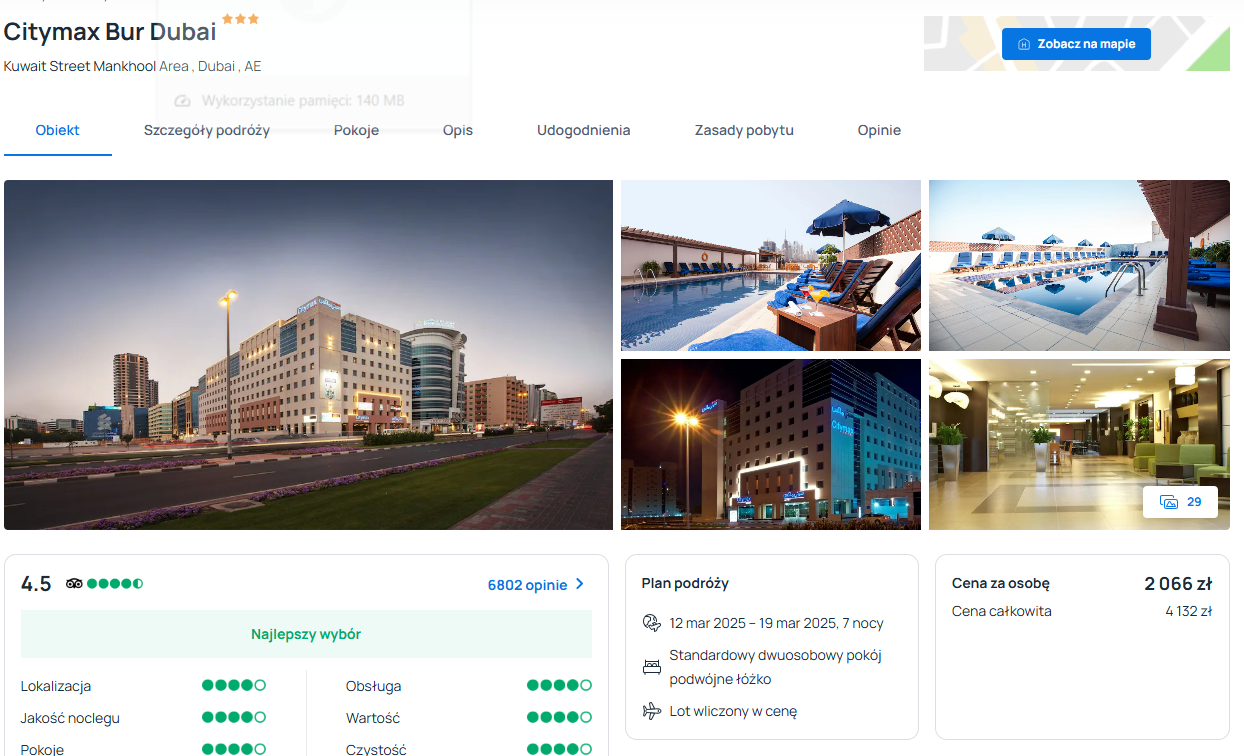Click the Najlepszy wybór banner
Viewport: 1244px width, 756px height.
point(306,634)
